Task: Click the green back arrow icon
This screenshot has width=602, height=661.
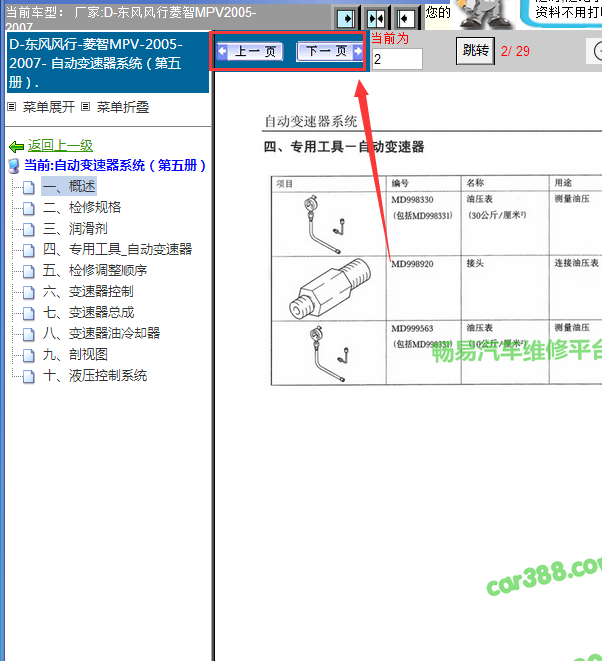Action: (x=16, y=147)
